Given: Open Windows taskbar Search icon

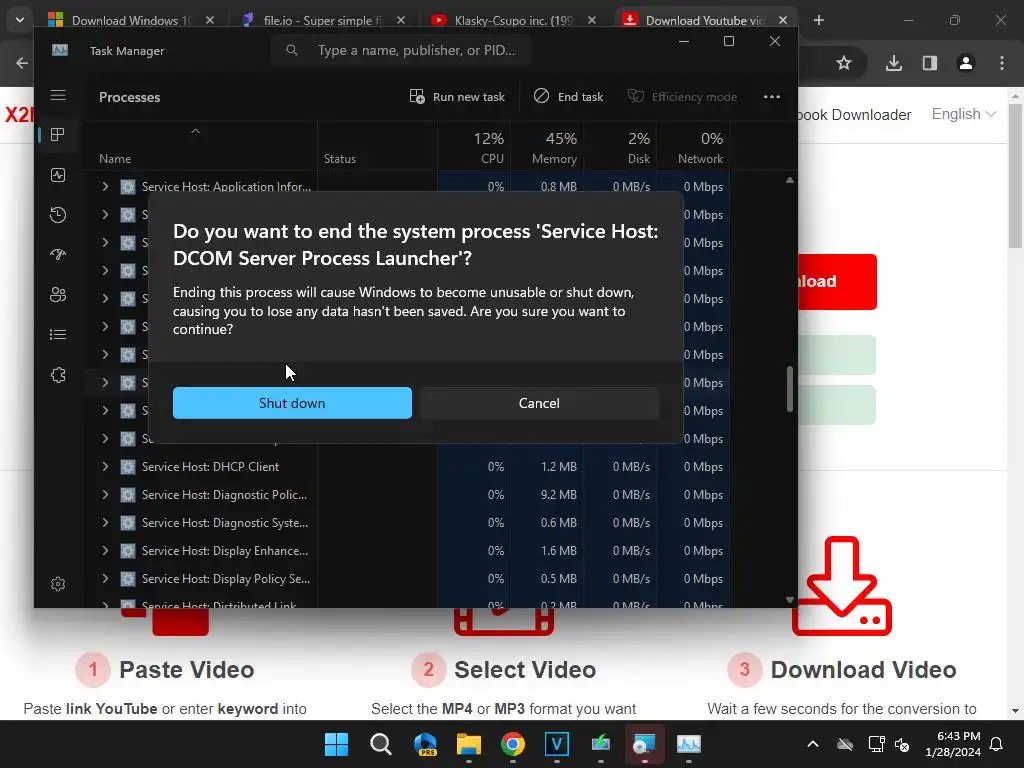Looking at the screenshot, I should [380, 744].
